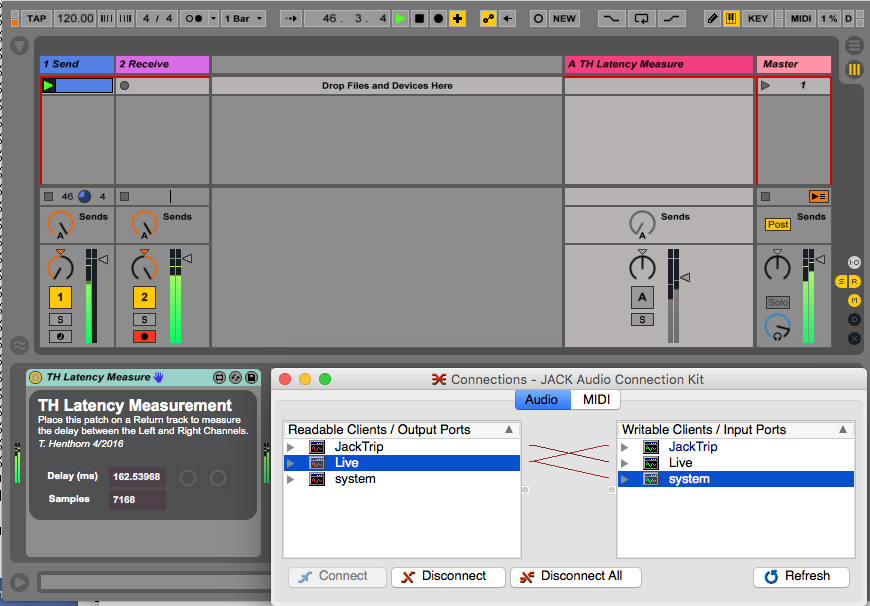870x606 pixels.
Task: Select the 1 Send track header
Action: pyautogui.click(x=77, y=64)
